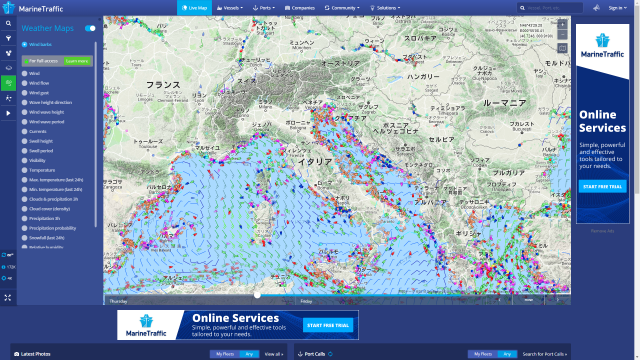
Task: Click the Remove Ads link
Action: tap(602, 231)
